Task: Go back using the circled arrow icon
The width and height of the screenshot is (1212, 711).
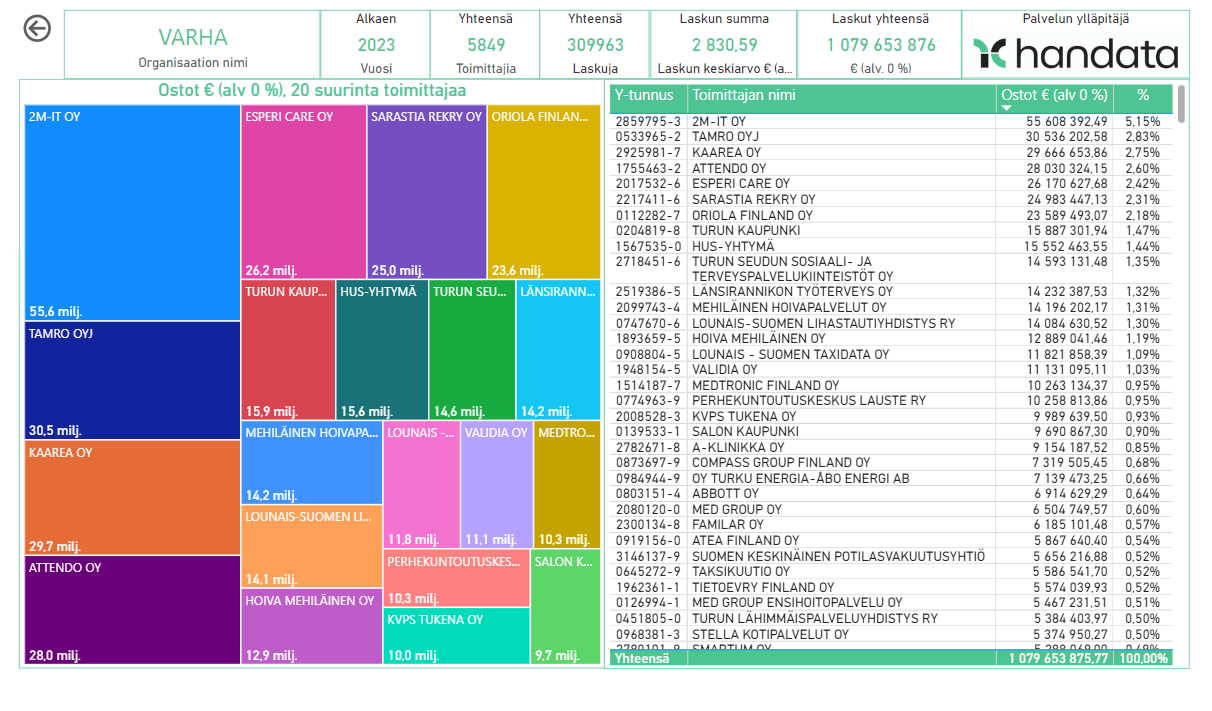Action: coord(37,29)
